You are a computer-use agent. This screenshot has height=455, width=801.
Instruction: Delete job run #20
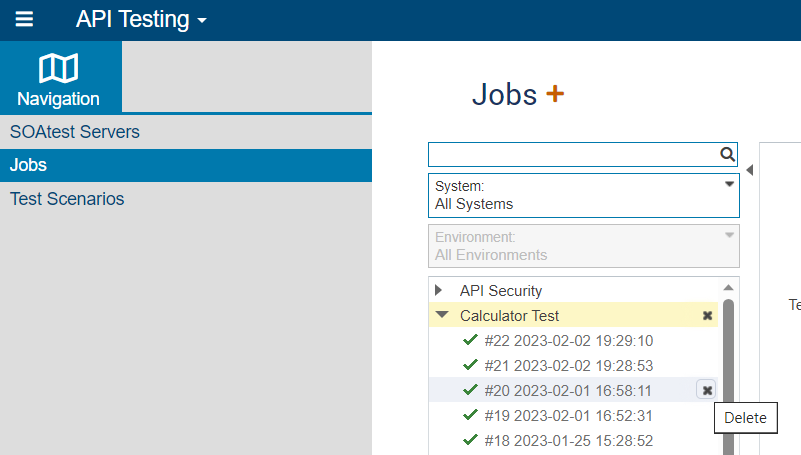(x=707, y=391)
